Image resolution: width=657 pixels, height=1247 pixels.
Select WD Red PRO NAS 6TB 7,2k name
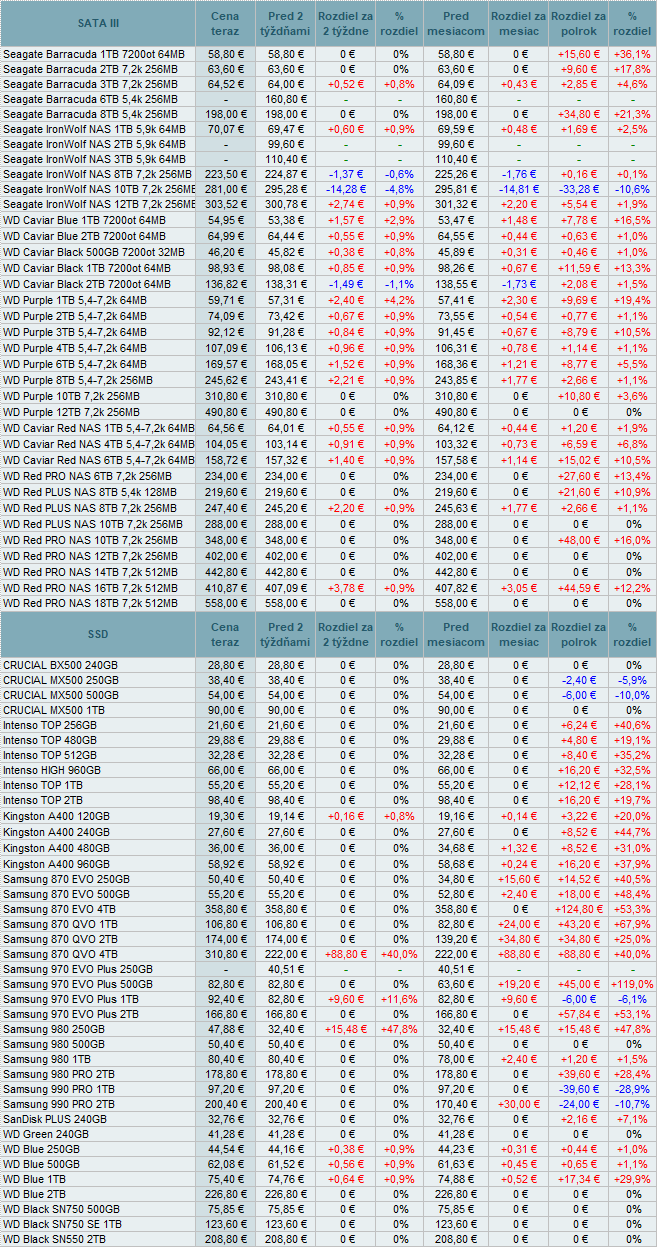point(88,476)
